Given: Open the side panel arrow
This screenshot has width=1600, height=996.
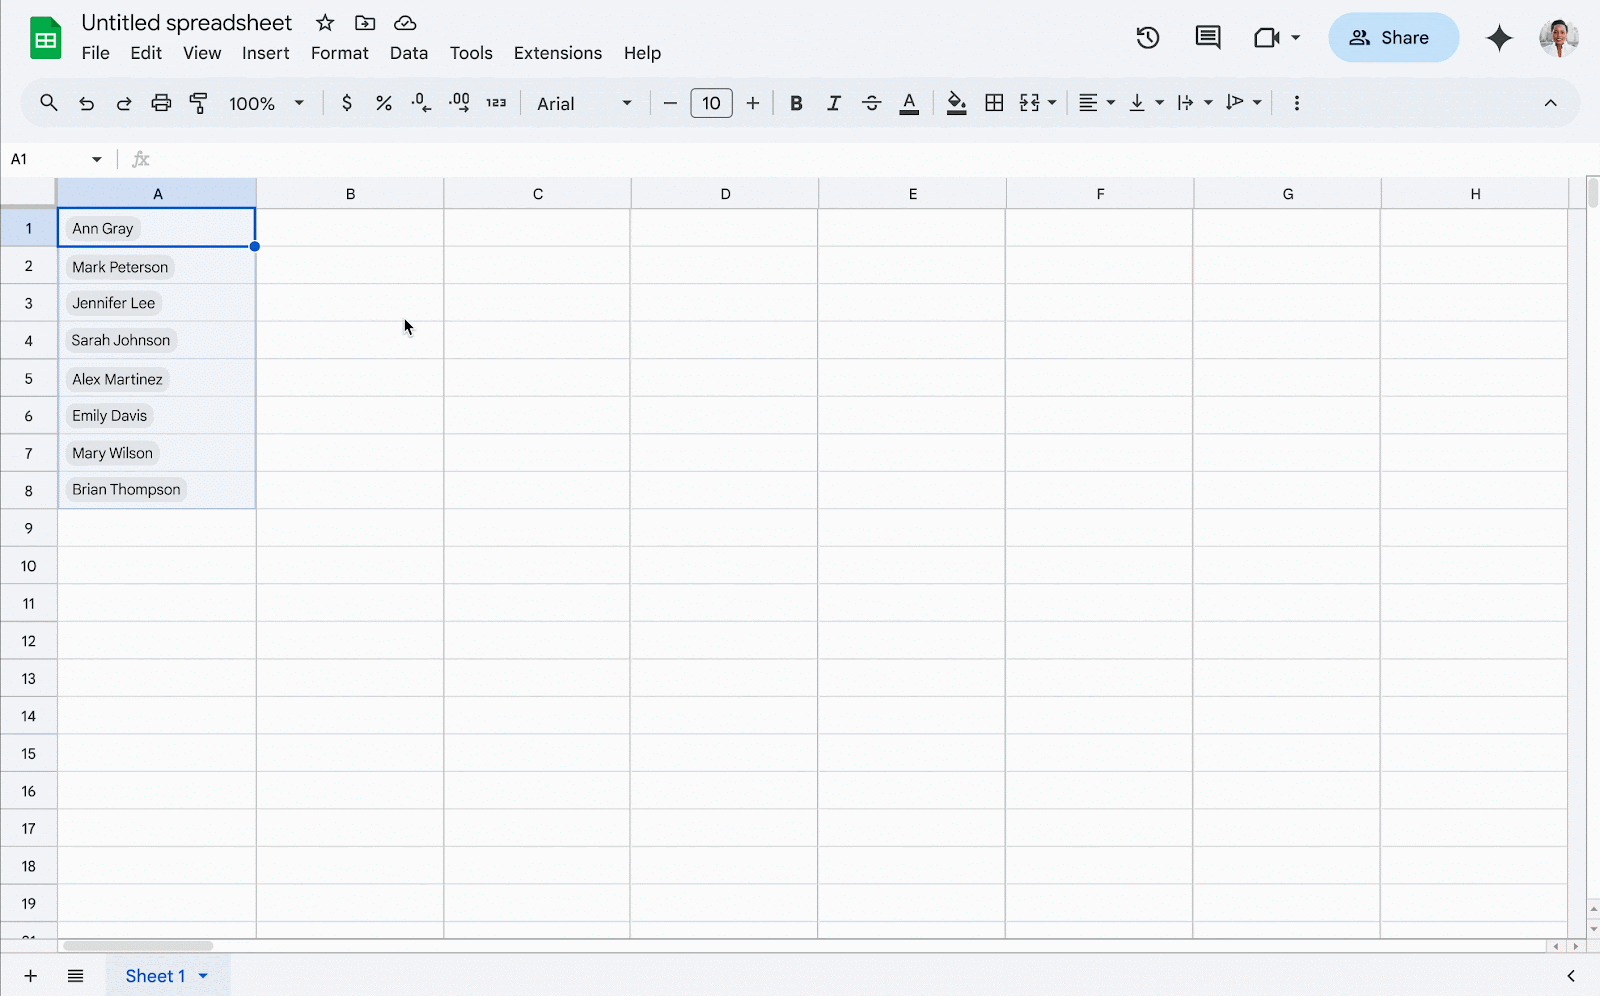Looking at the screenshot, I should tap(1571, 976).
